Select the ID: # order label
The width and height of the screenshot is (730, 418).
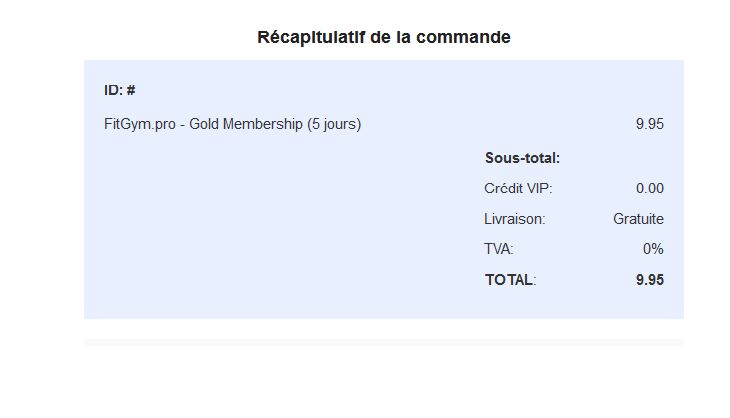pos(120,90)
